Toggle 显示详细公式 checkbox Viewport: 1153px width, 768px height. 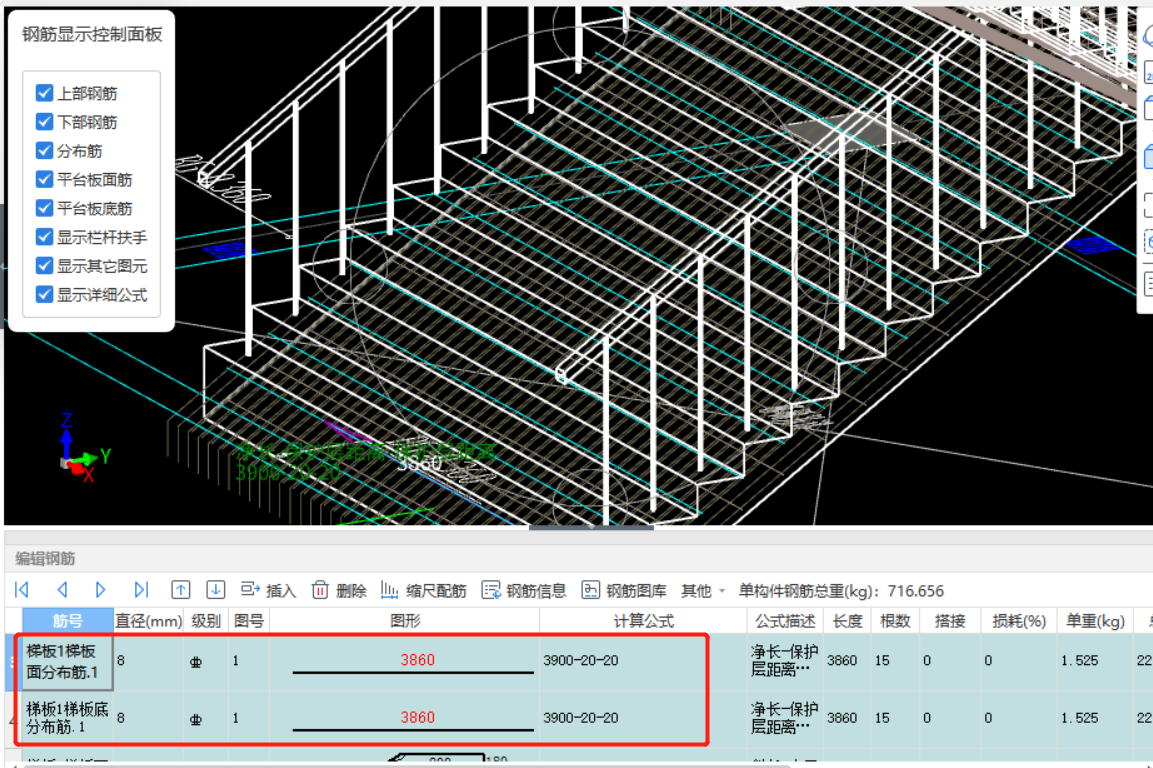click(x=44, y=294)
